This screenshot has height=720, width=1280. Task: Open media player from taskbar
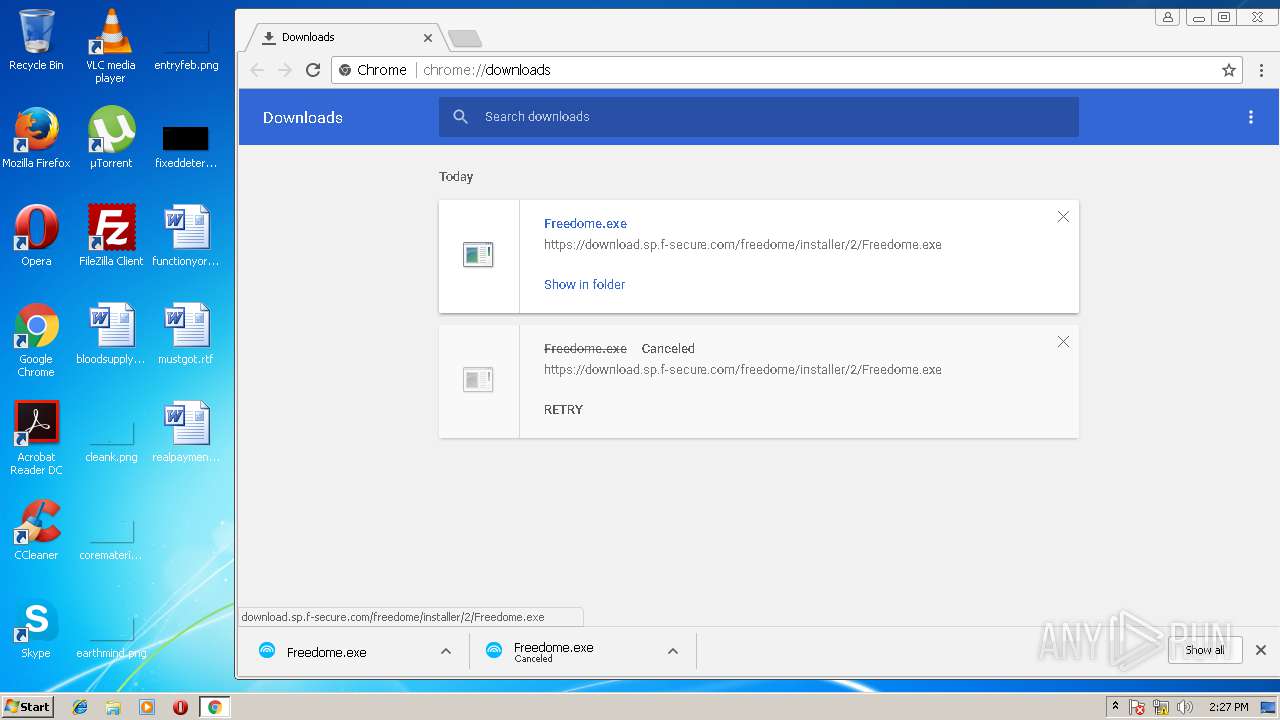coord(147,707)
